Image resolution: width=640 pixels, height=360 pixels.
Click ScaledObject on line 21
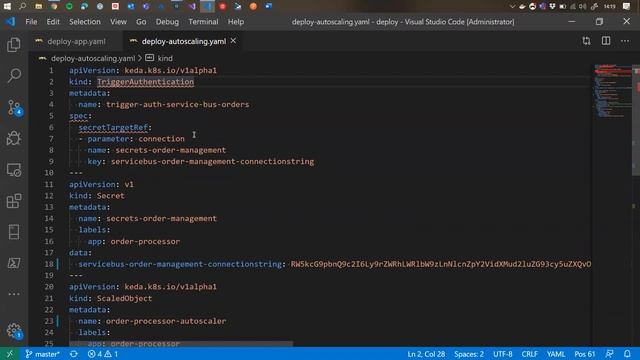pyautogui.click(x=124, y=298)
